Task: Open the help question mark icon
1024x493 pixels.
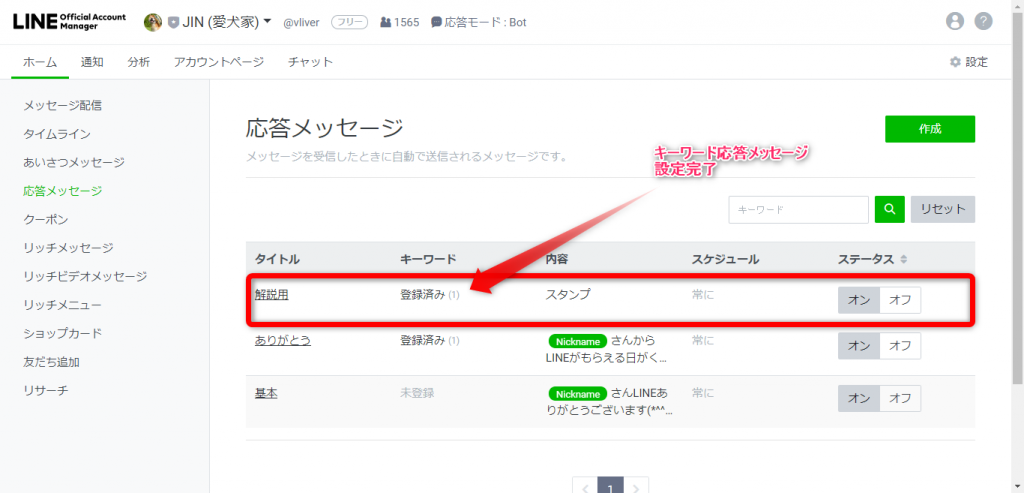Action: pos(983,22)
